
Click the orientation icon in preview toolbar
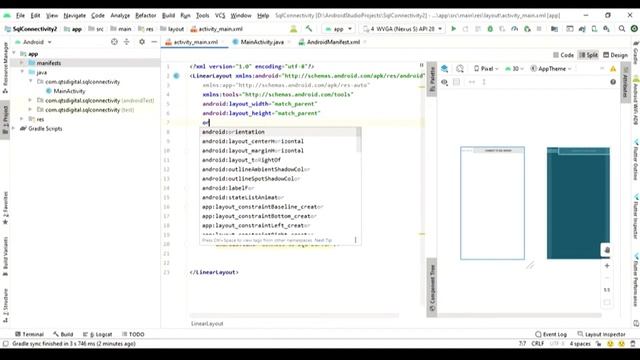460,69
